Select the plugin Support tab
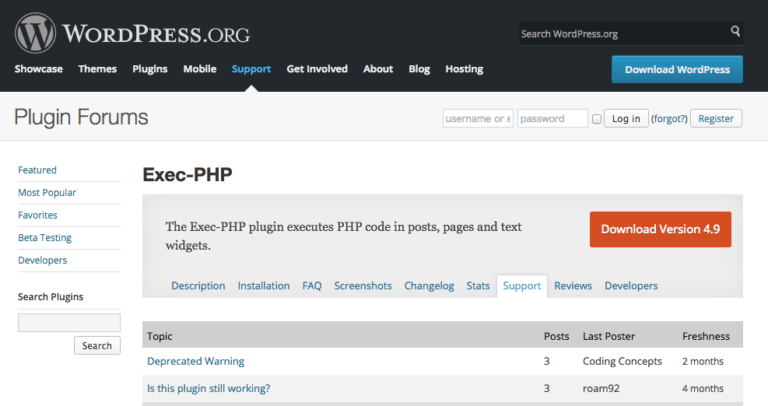 [x=522, y=286]
